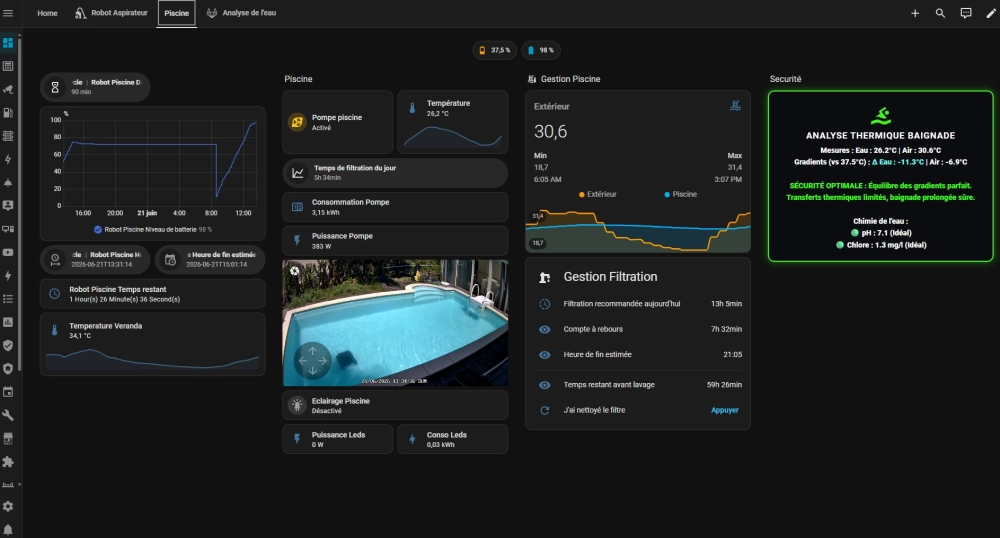Open search with the magnifier icon

[x=940, y=13]
